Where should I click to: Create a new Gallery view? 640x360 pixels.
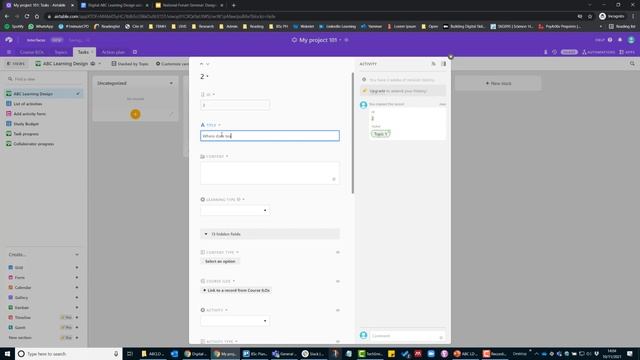[x=43, y=298]
